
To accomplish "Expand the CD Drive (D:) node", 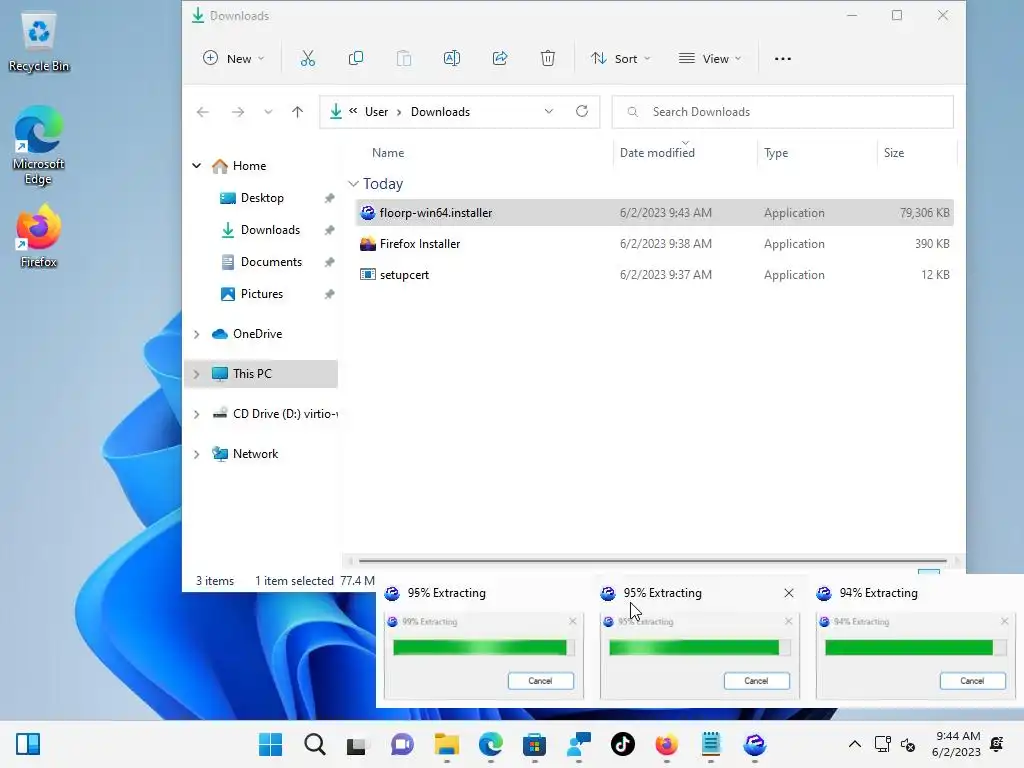I will 197,414.
